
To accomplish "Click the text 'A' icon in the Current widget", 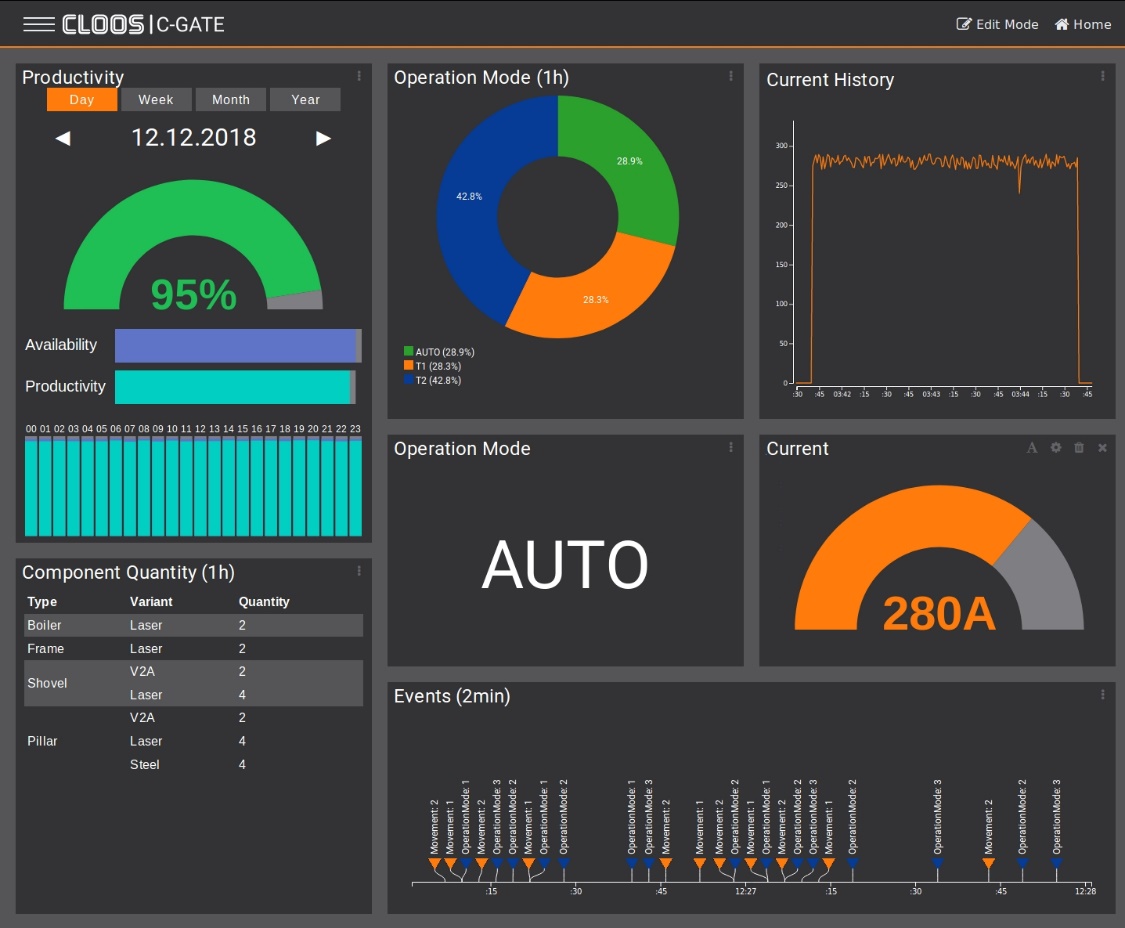I will click(x=1032, y=448).
